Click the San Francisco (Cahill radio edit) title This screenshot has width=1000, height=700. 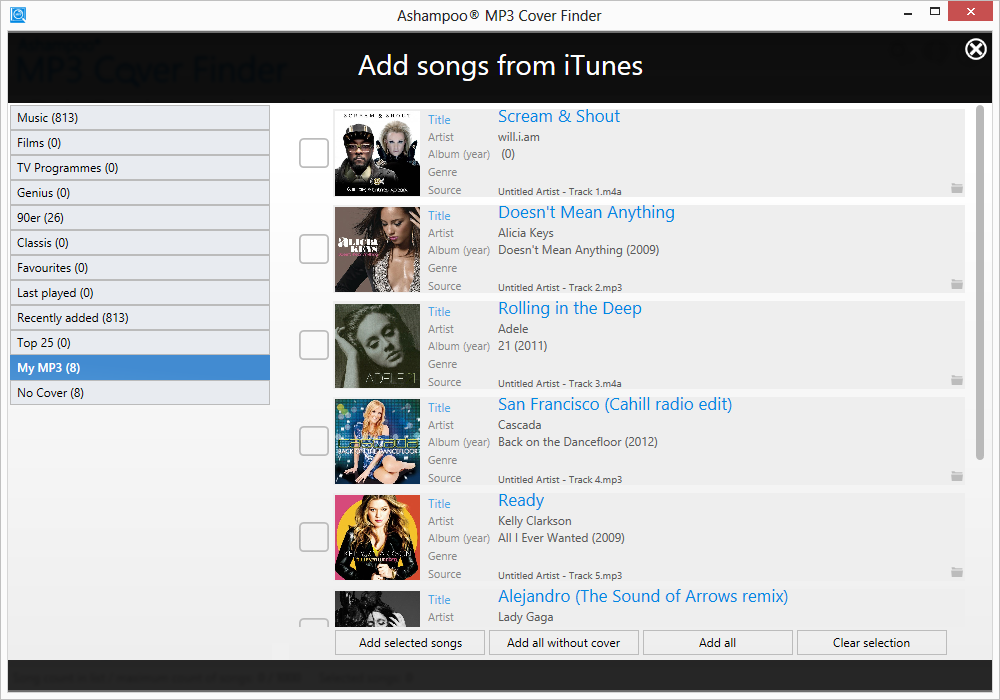point(615,404)
